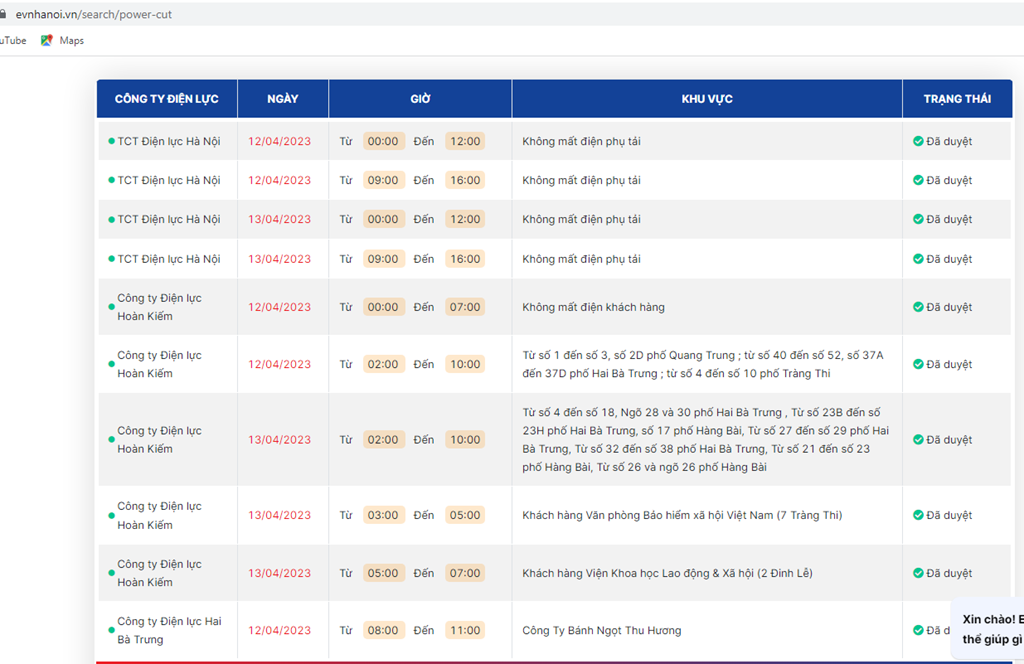
Task: Click the 'NGÀY' column header
Action: [x=283, y=99]
